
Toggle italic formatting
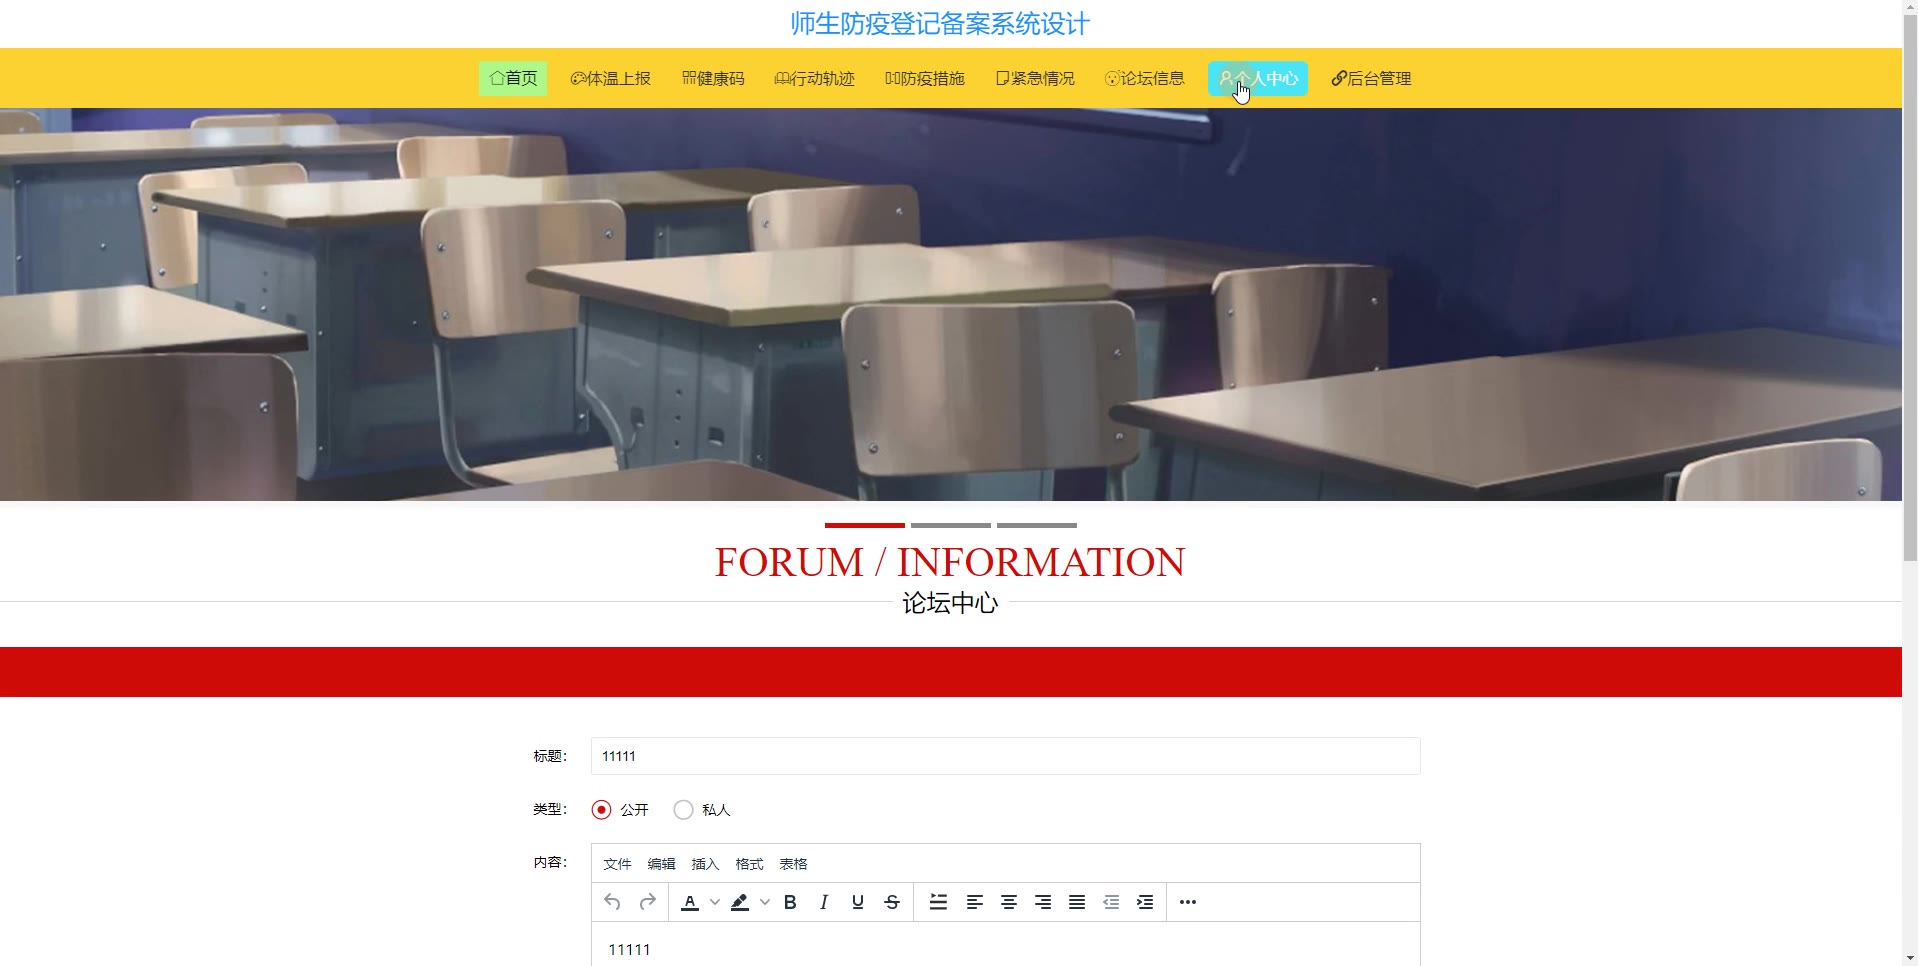coord(824,902)
